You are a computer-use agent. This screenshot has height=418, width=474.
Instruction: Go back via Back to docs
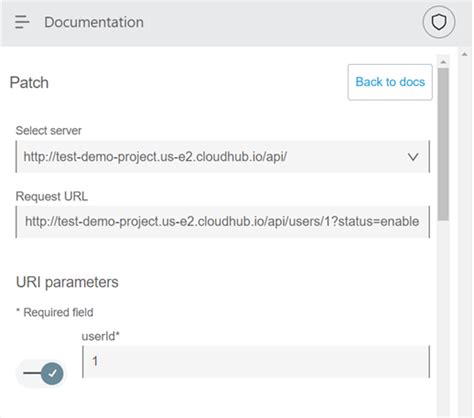[x=390, y=82]
